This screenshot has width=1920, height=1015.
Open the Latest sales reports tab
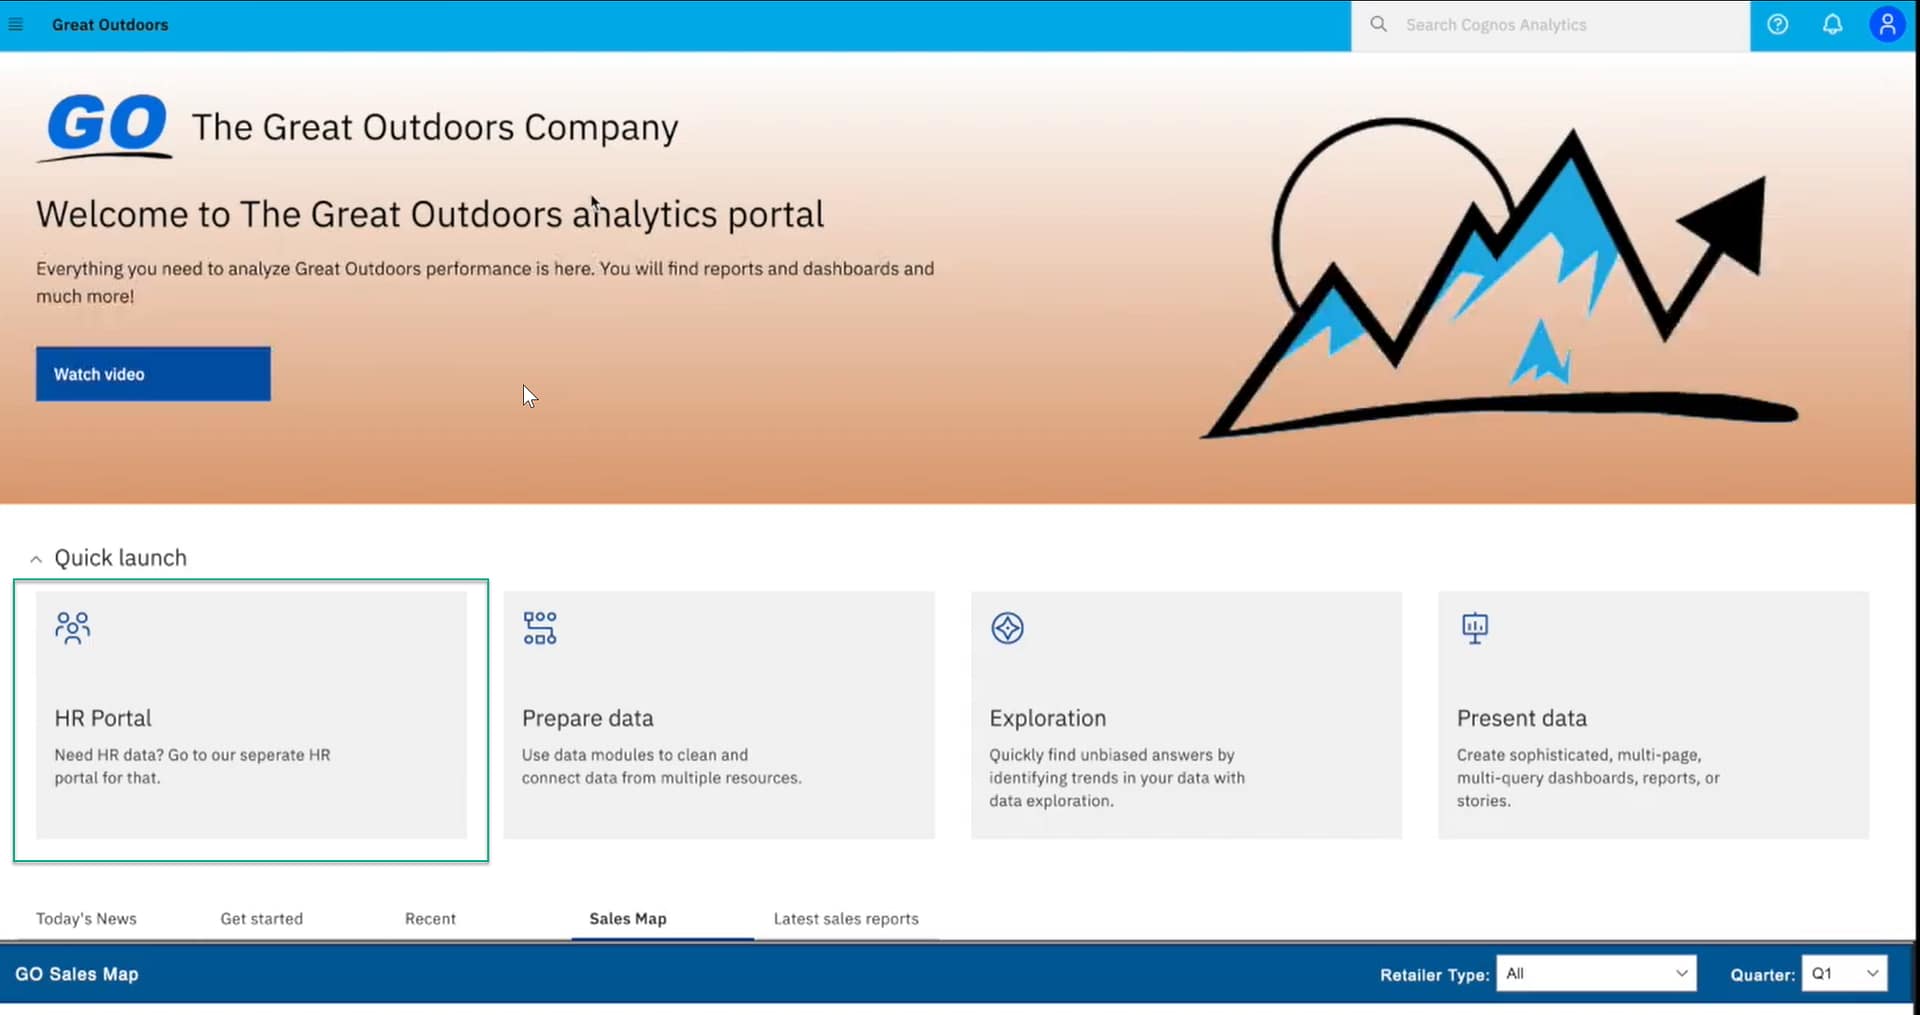coord(845,918)
